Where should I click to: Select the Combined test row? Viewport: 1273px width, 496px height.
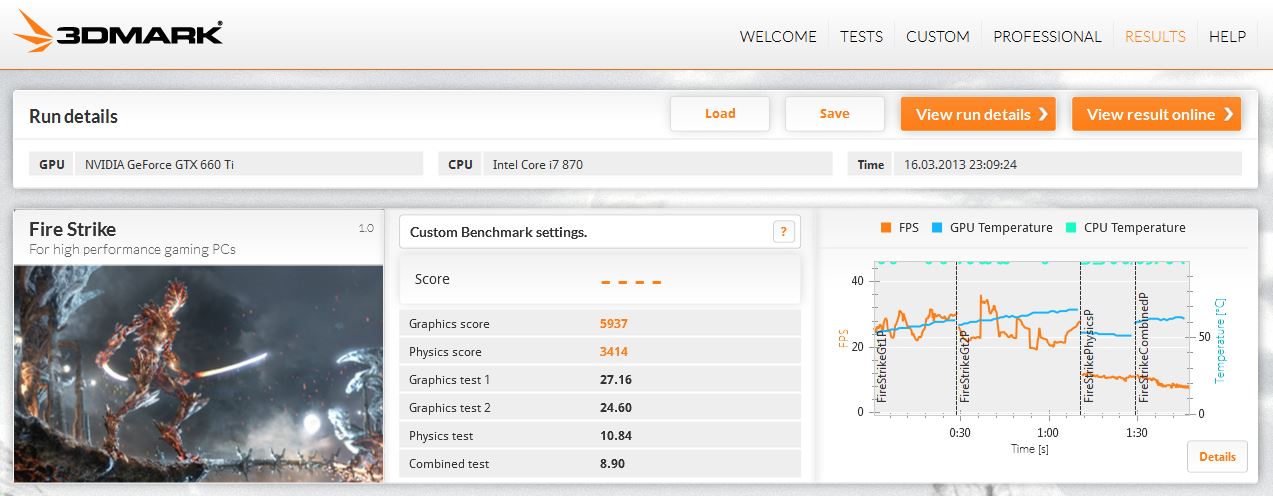point(600,464)
